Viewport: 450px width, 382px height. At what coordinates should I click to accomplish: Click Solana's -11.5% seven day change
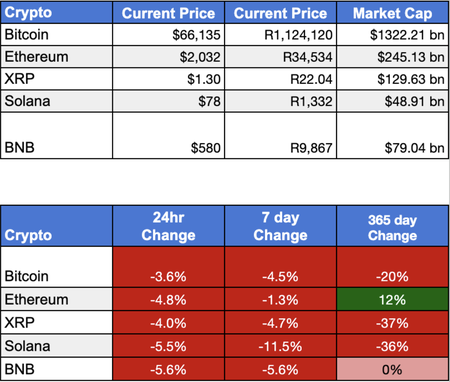coord(281,346)
